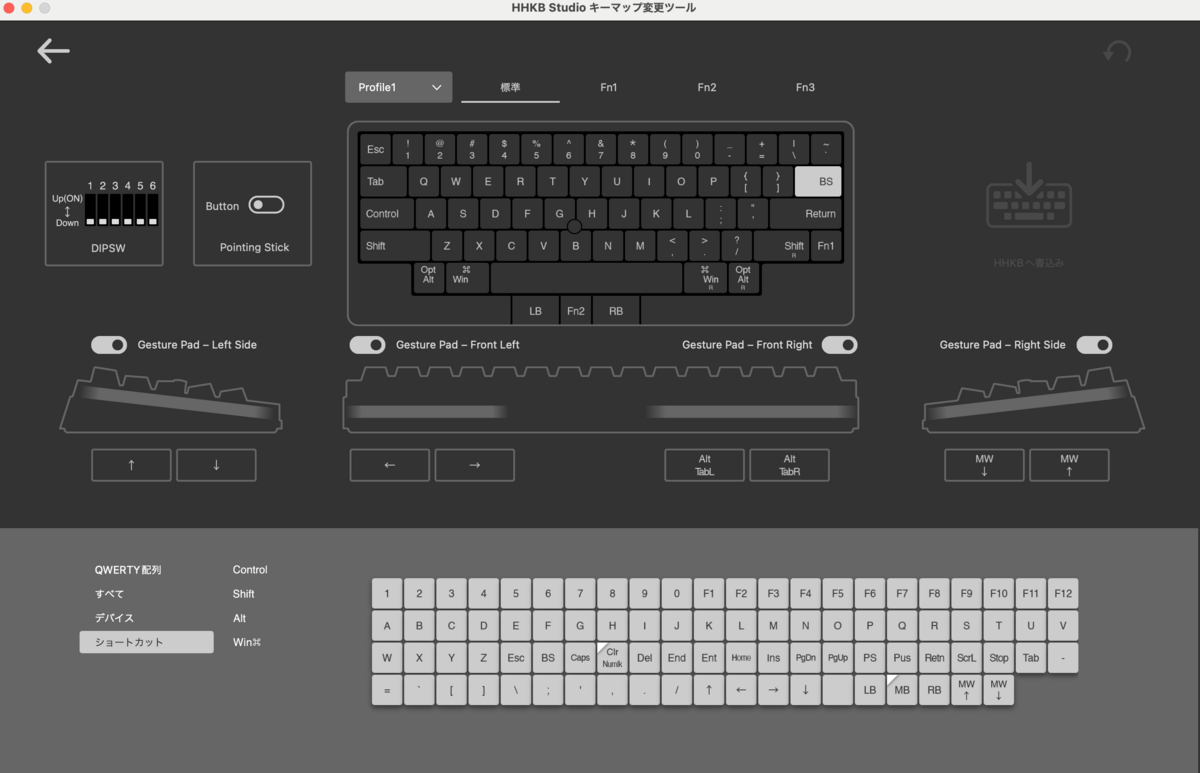This screenshot has height=773, width=1200.
Task: Switch to the Fn2 layer tab
Action: coord(707,87)
